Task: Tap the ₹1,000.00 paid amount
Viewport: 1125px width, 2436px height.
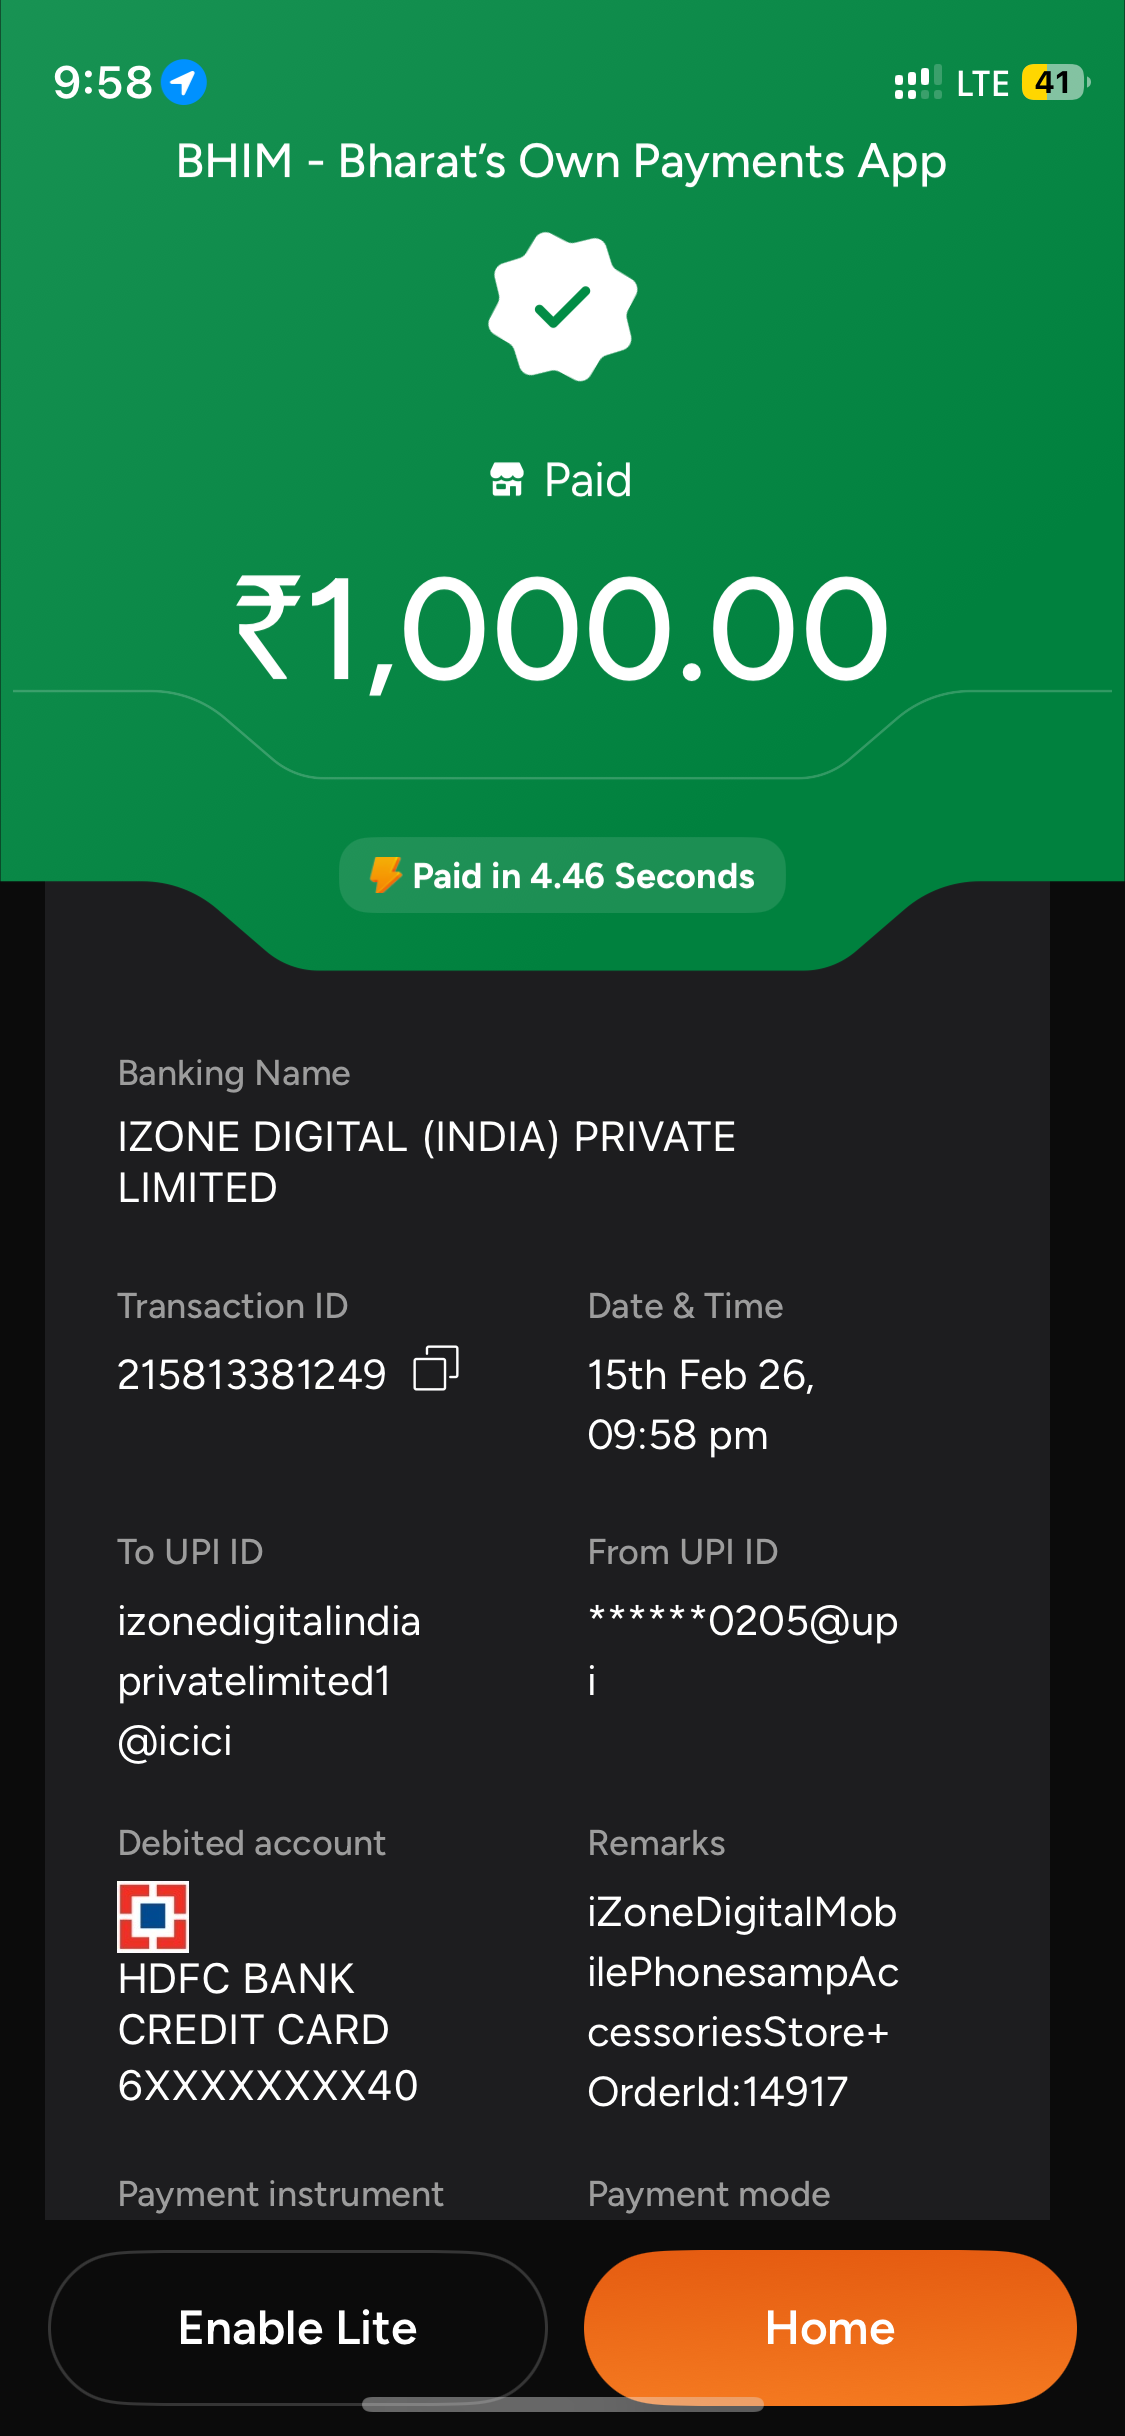Action: (x=562, y=630)
